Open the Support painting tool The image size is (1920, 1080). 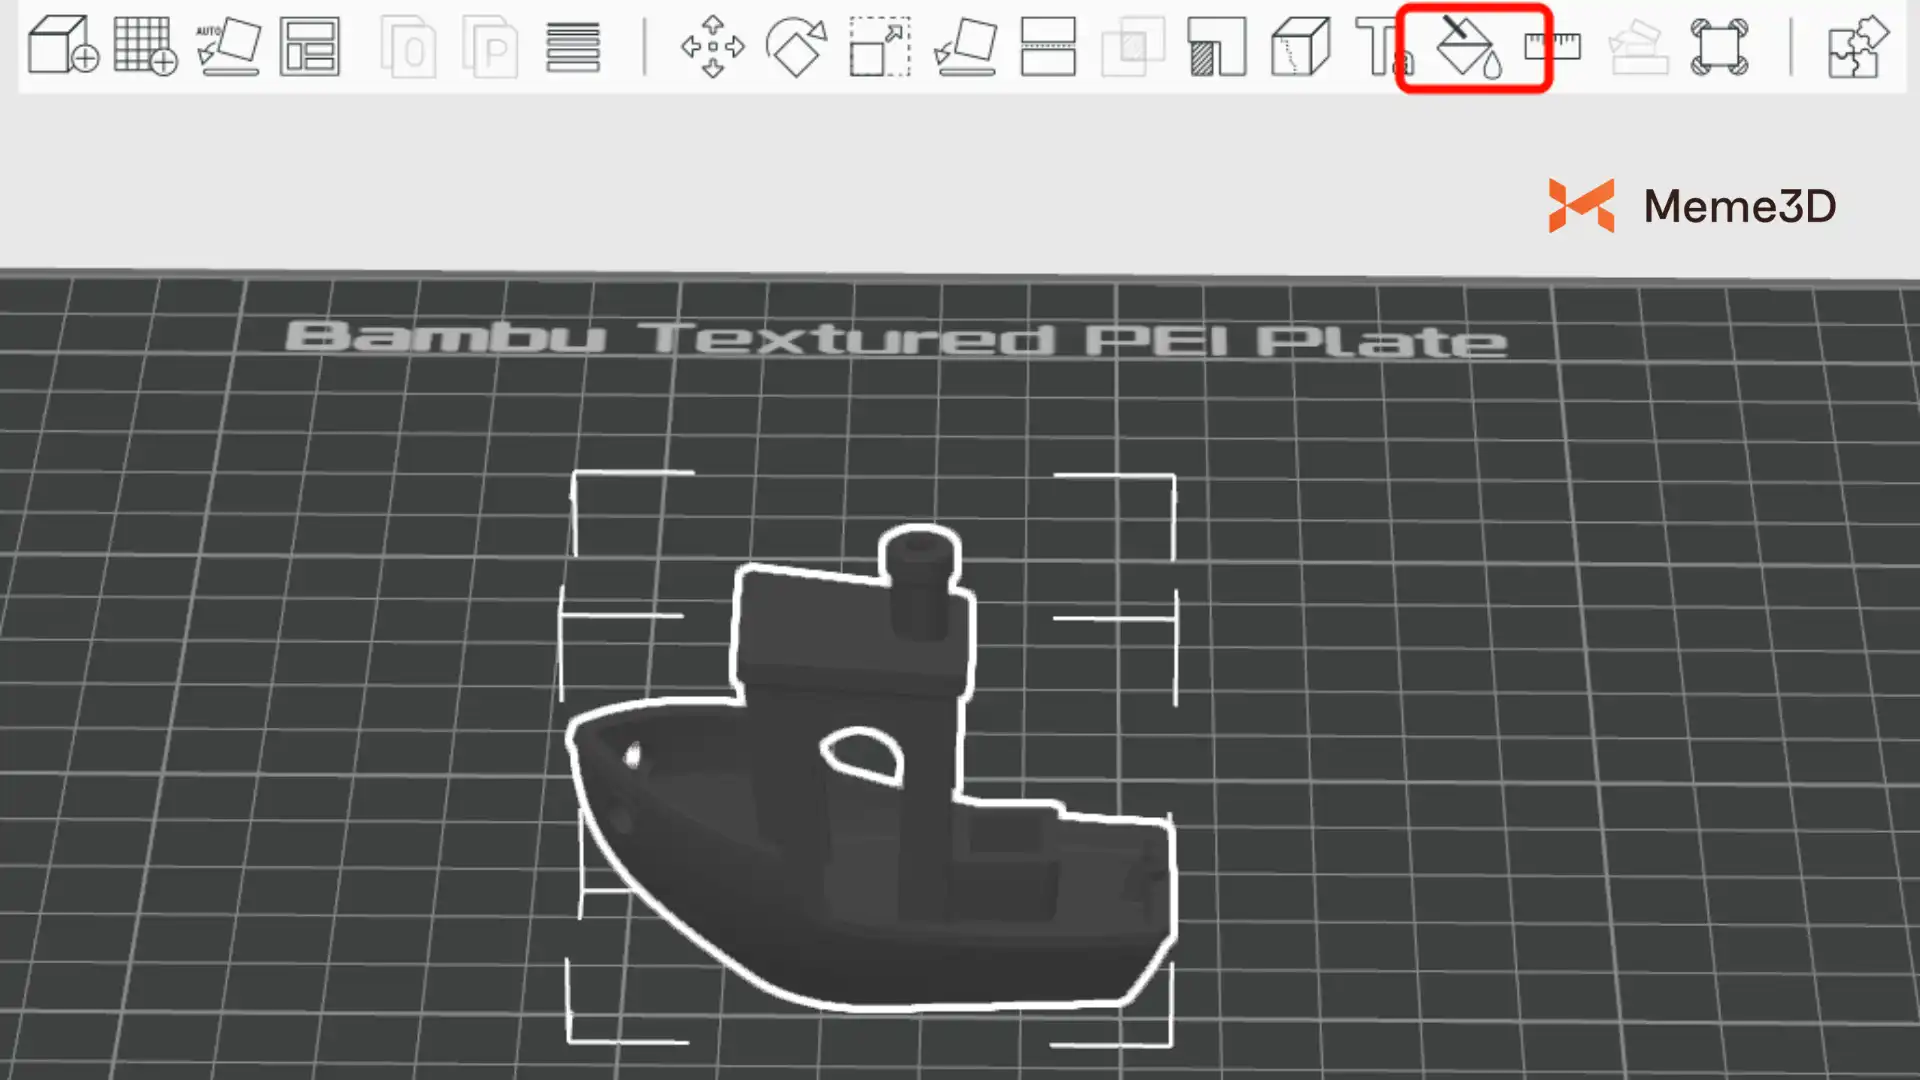click(x=1216, y=46)
